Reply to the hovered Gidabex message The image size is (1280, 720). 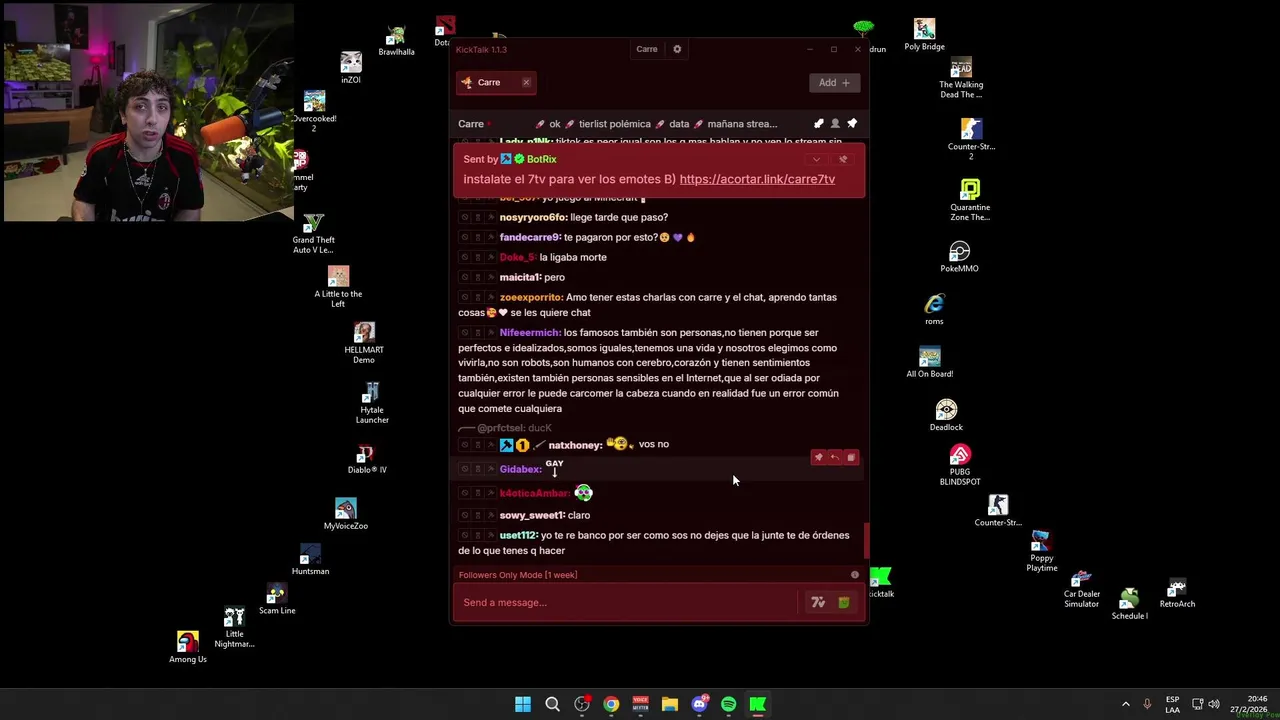click(x=835, y=457)
